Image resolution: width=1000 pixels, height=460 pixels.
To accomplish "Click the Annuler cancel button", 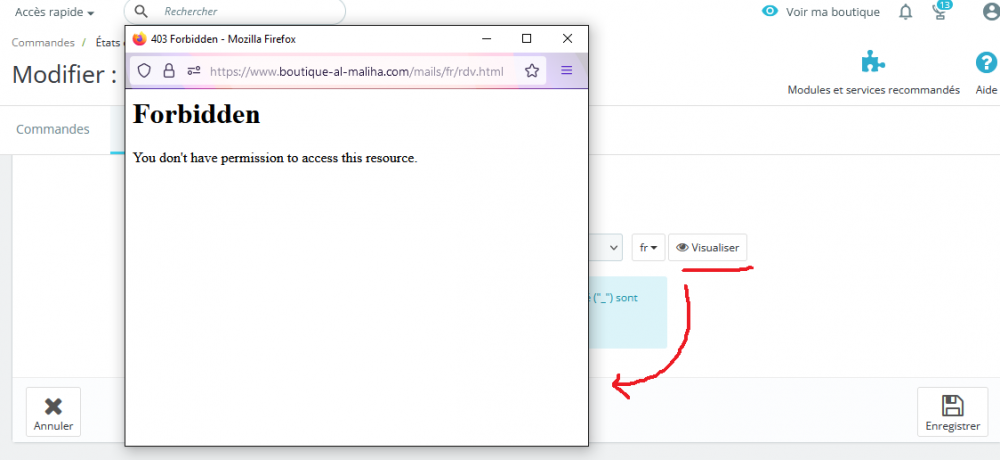I will [54, 412].
